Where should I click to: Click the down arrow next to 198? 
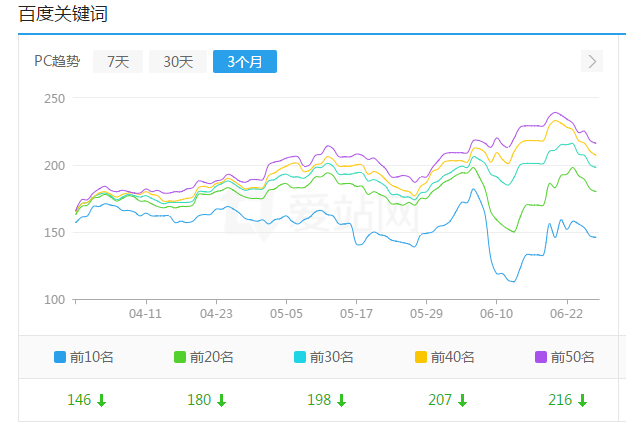341,400
